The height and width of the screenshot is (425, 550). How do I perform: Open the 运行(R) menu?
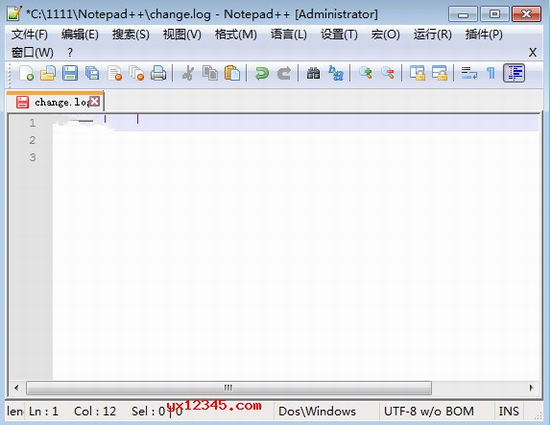(x=432, y=34)
